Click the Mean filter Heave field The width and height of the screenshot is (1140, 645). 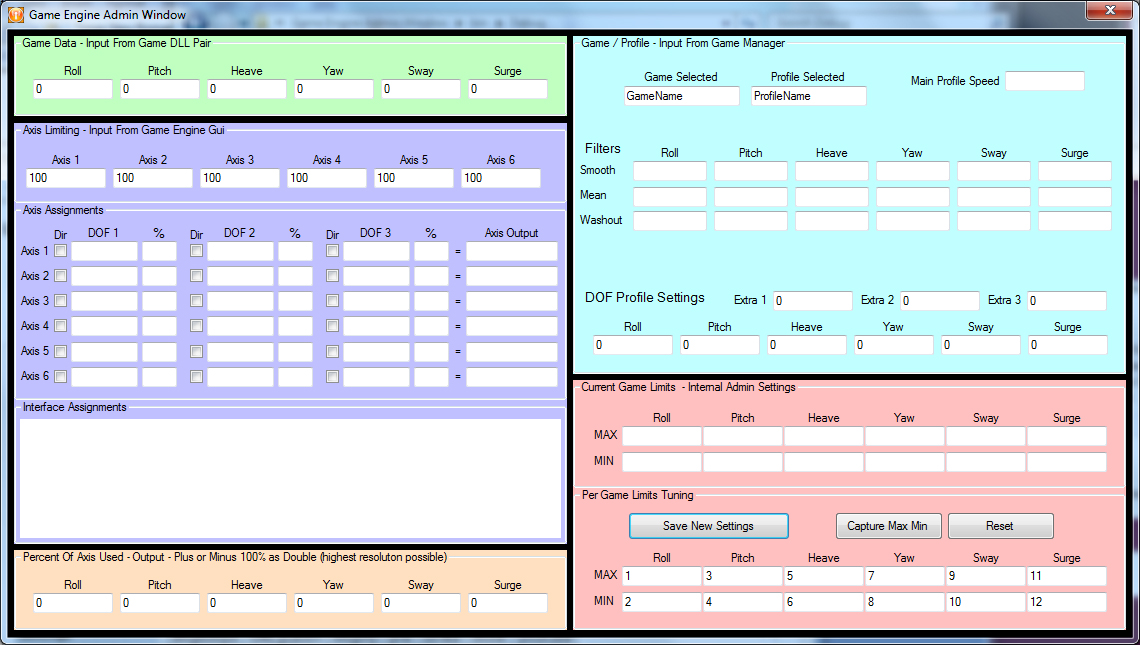tap(832, 196)
